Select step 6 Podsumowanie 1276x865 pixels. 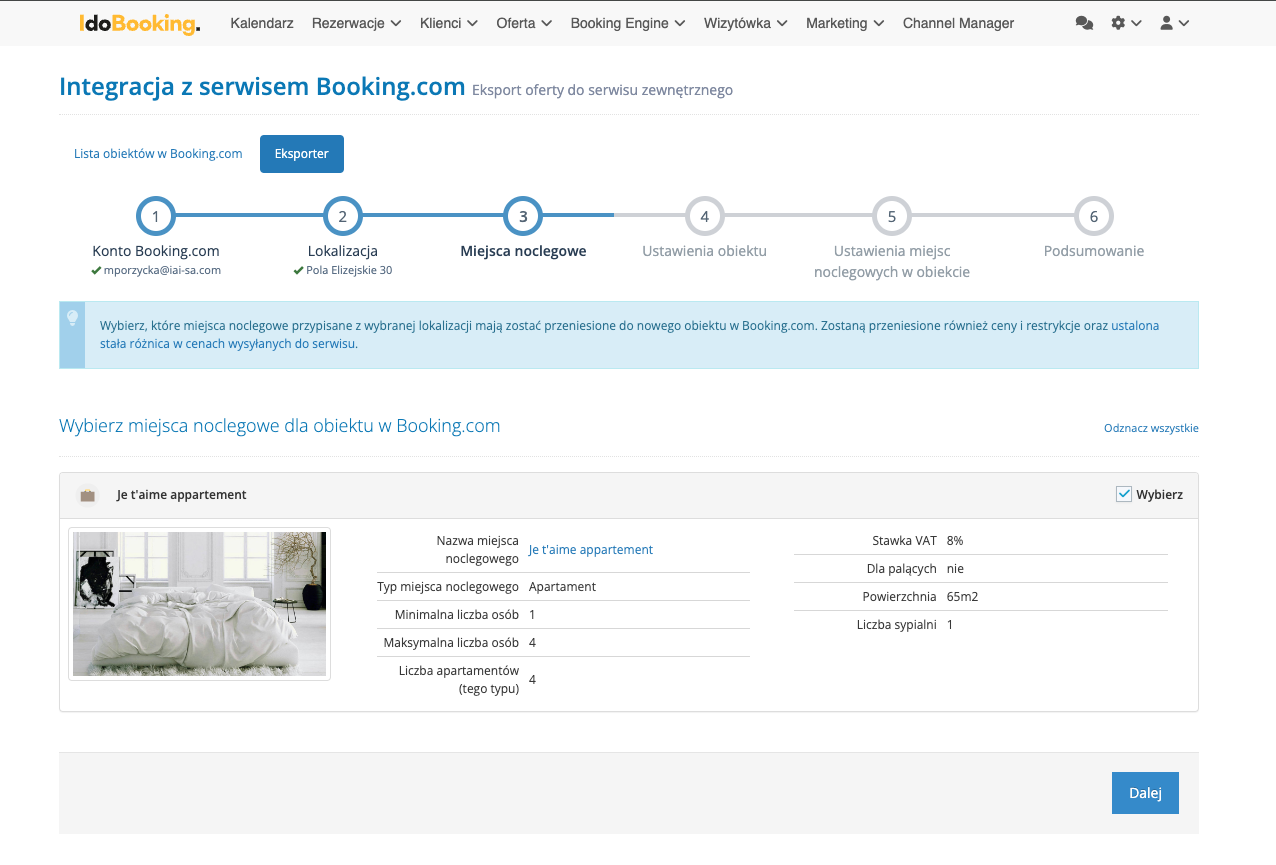(x=1093, y=215)
